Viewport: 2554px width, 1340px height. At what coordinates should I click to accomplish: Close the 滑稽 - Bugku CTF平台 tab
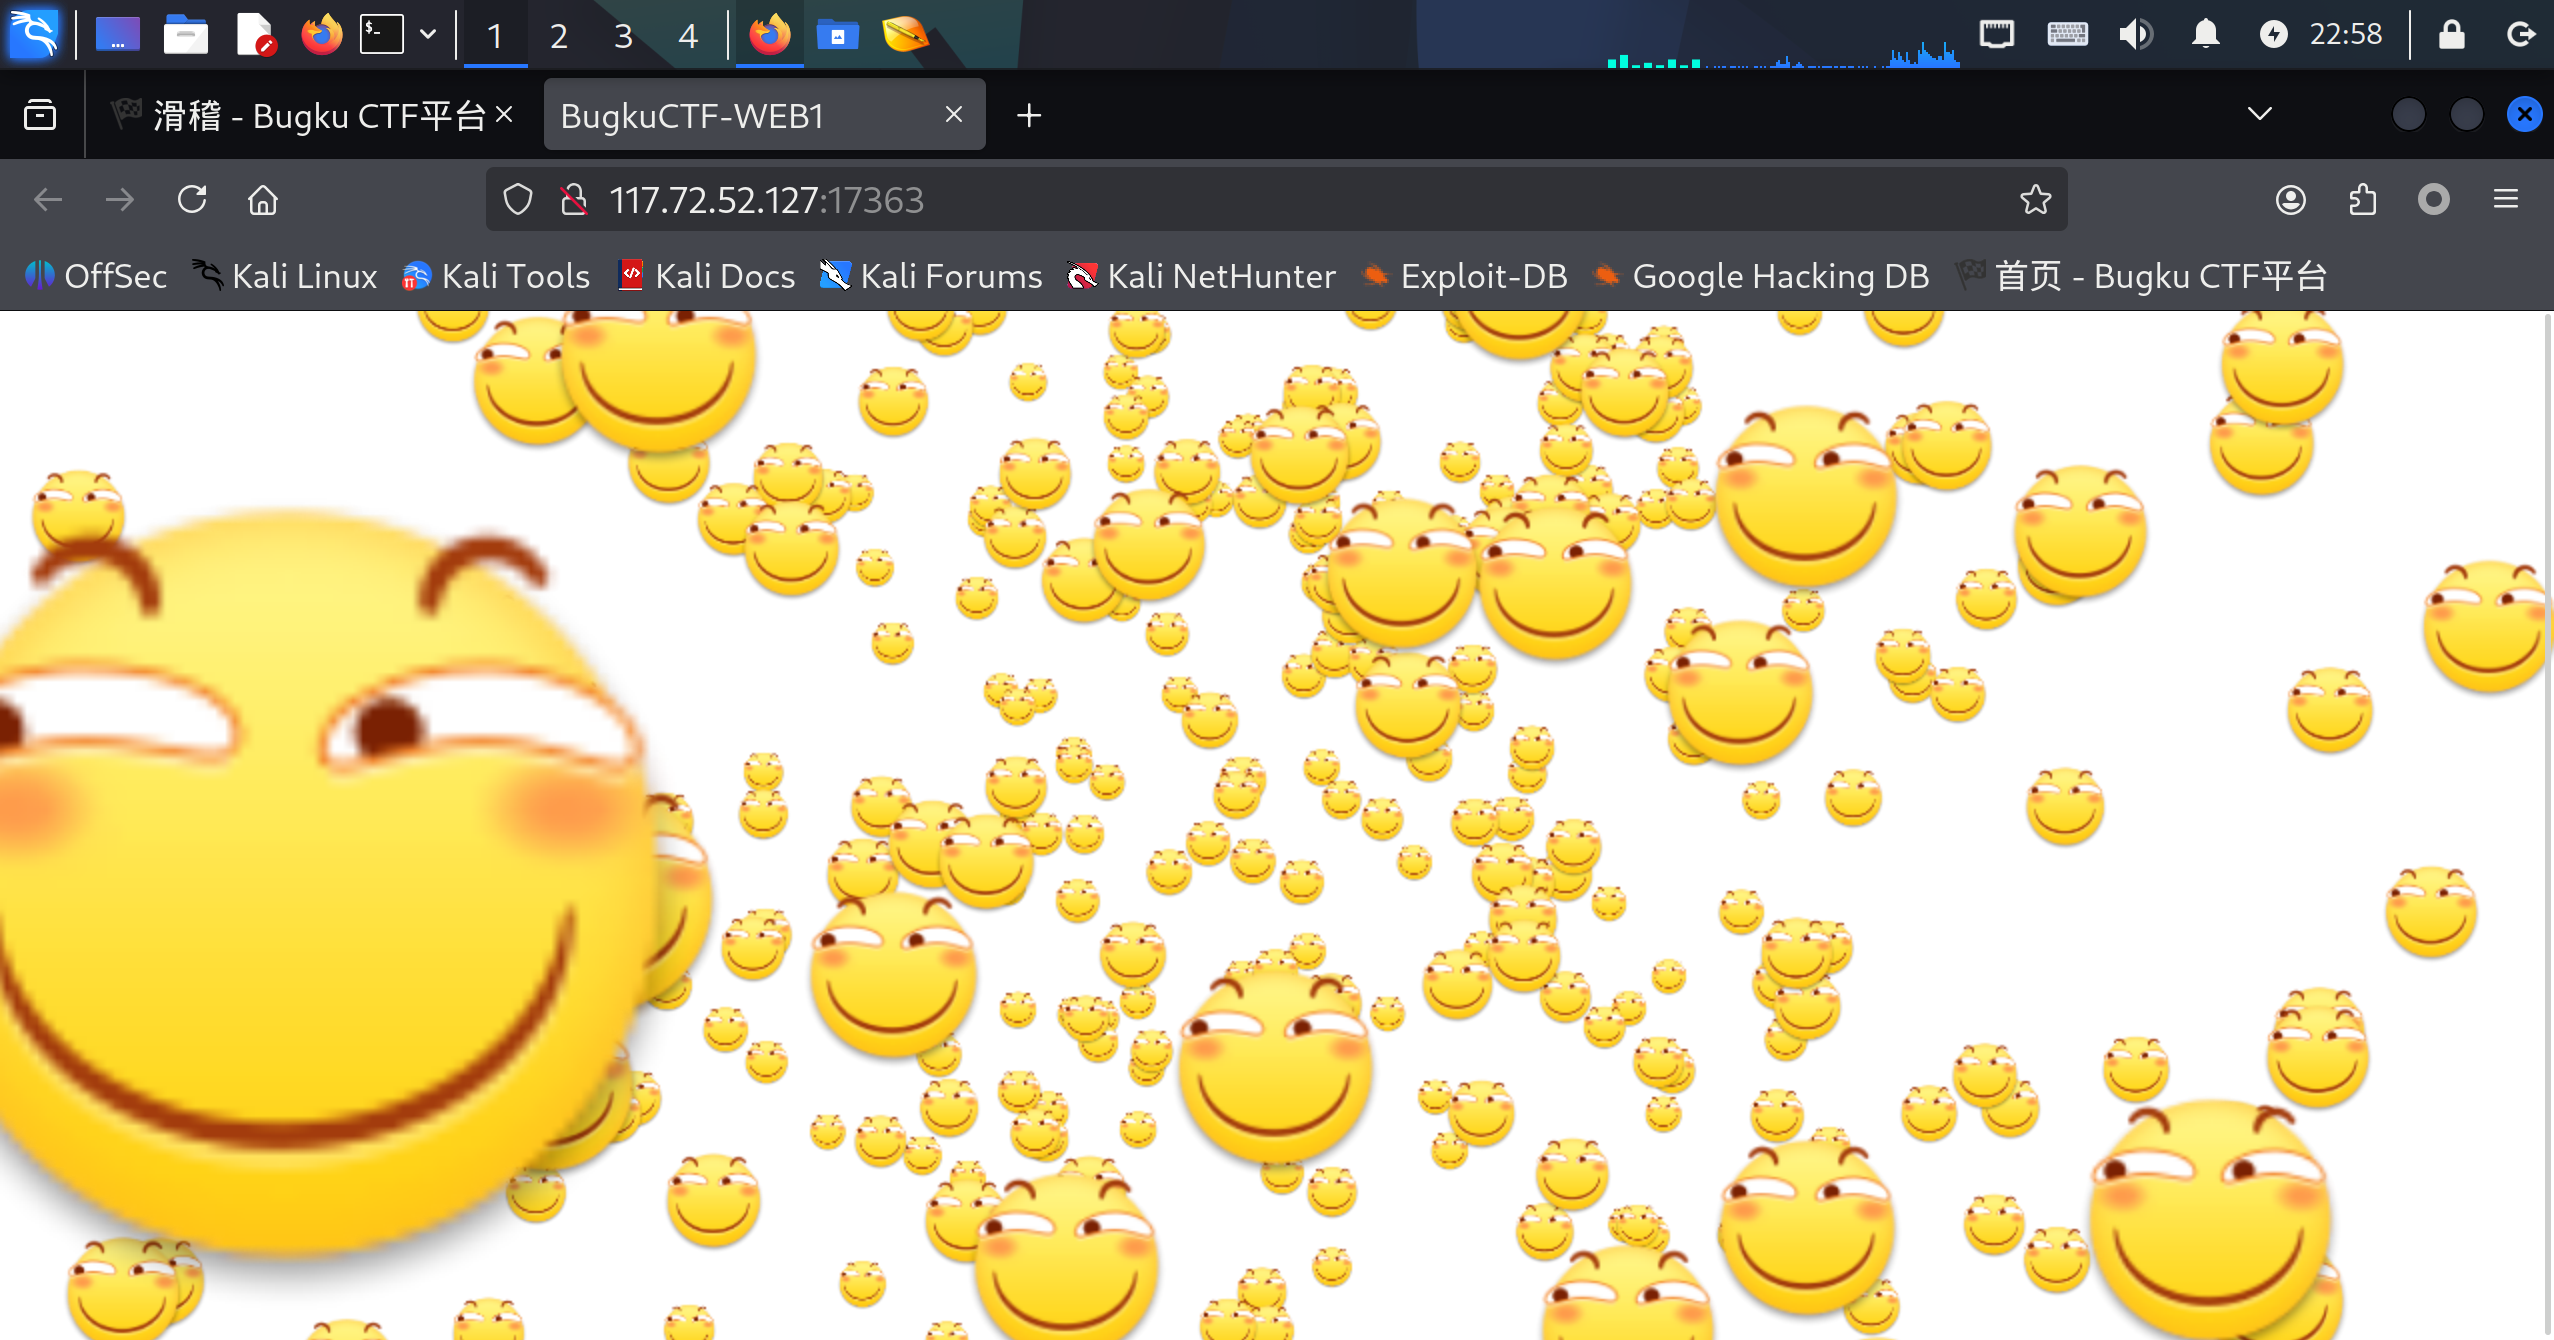click(x=505, y=115)
